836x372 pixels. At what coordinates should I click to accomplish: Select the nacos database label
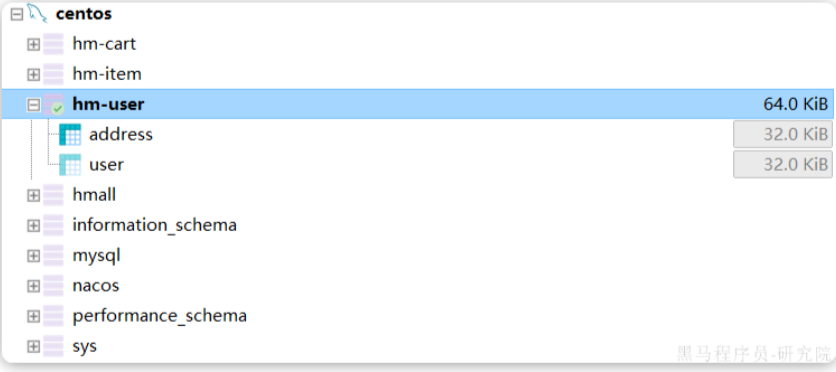click(x=96, y=286)
